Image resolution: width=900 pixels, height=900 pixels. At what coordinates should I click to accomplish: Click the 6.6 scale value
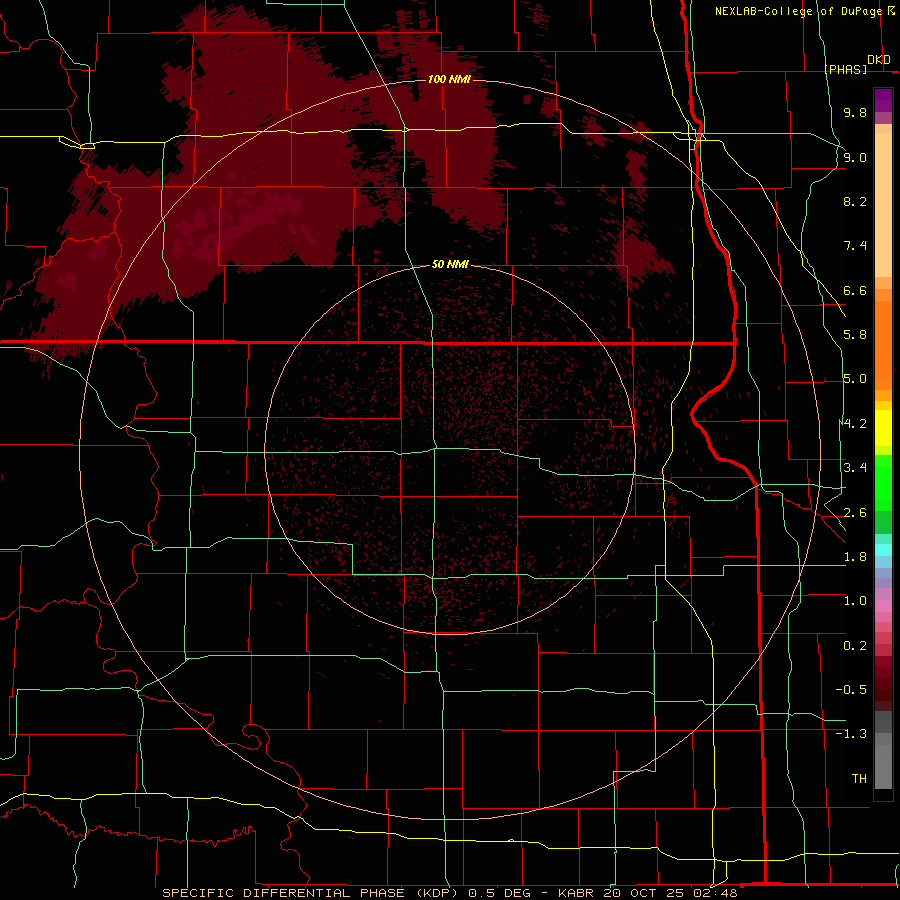pos(855,290)
